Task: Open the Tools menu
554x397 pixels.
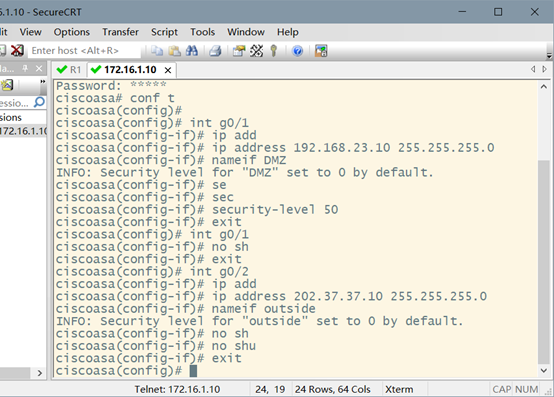Action: click(x=202, y=32)
